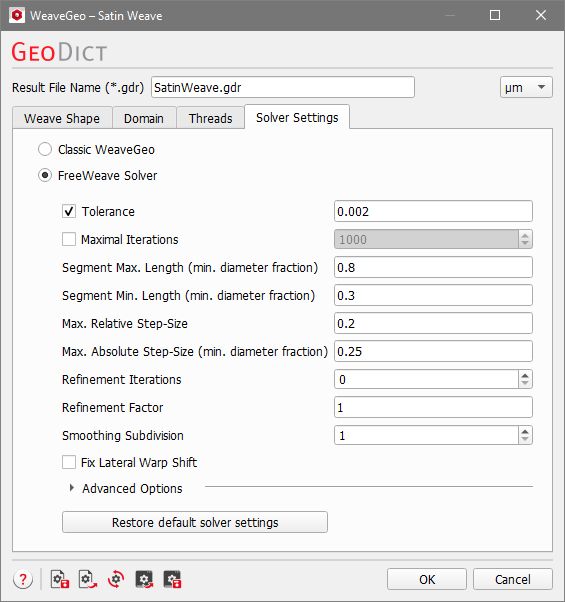The height and width of the screenshot is (602, 565).
Task: Select the Solver Settings tab
Action: coord(297,117)
